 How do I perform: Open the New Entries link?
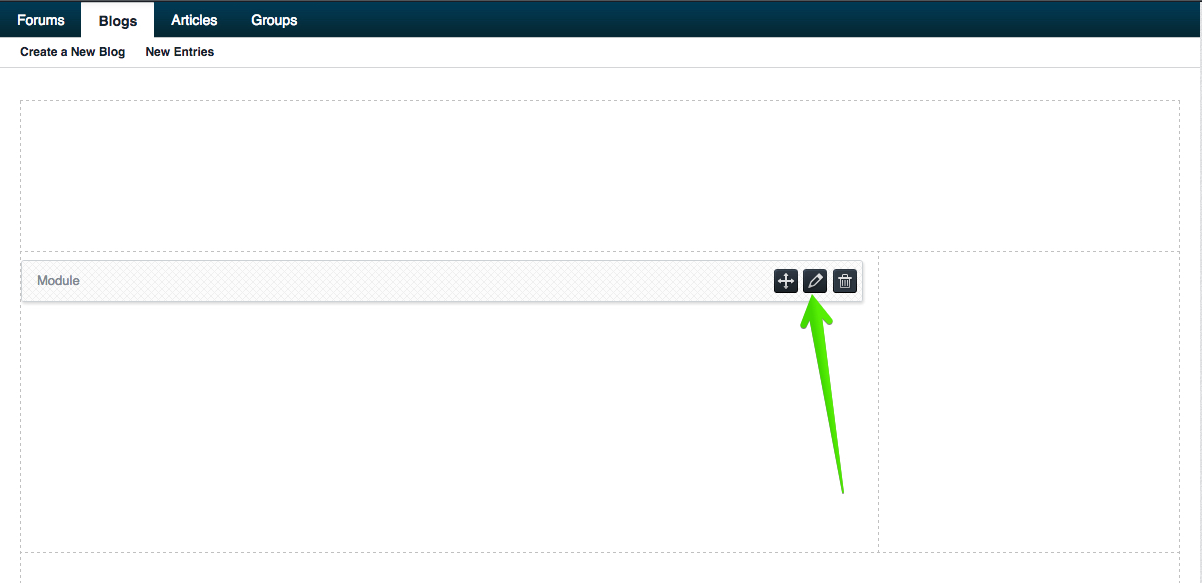coord(180,52)
